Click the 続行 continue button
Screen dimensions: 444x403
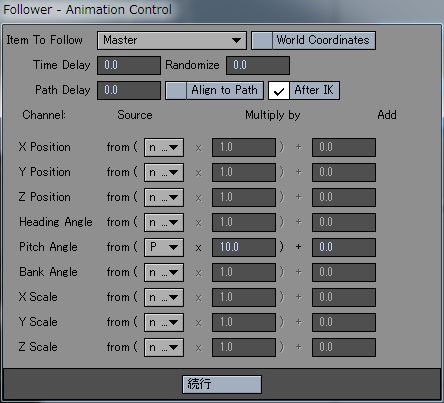[x=222, y=384]
